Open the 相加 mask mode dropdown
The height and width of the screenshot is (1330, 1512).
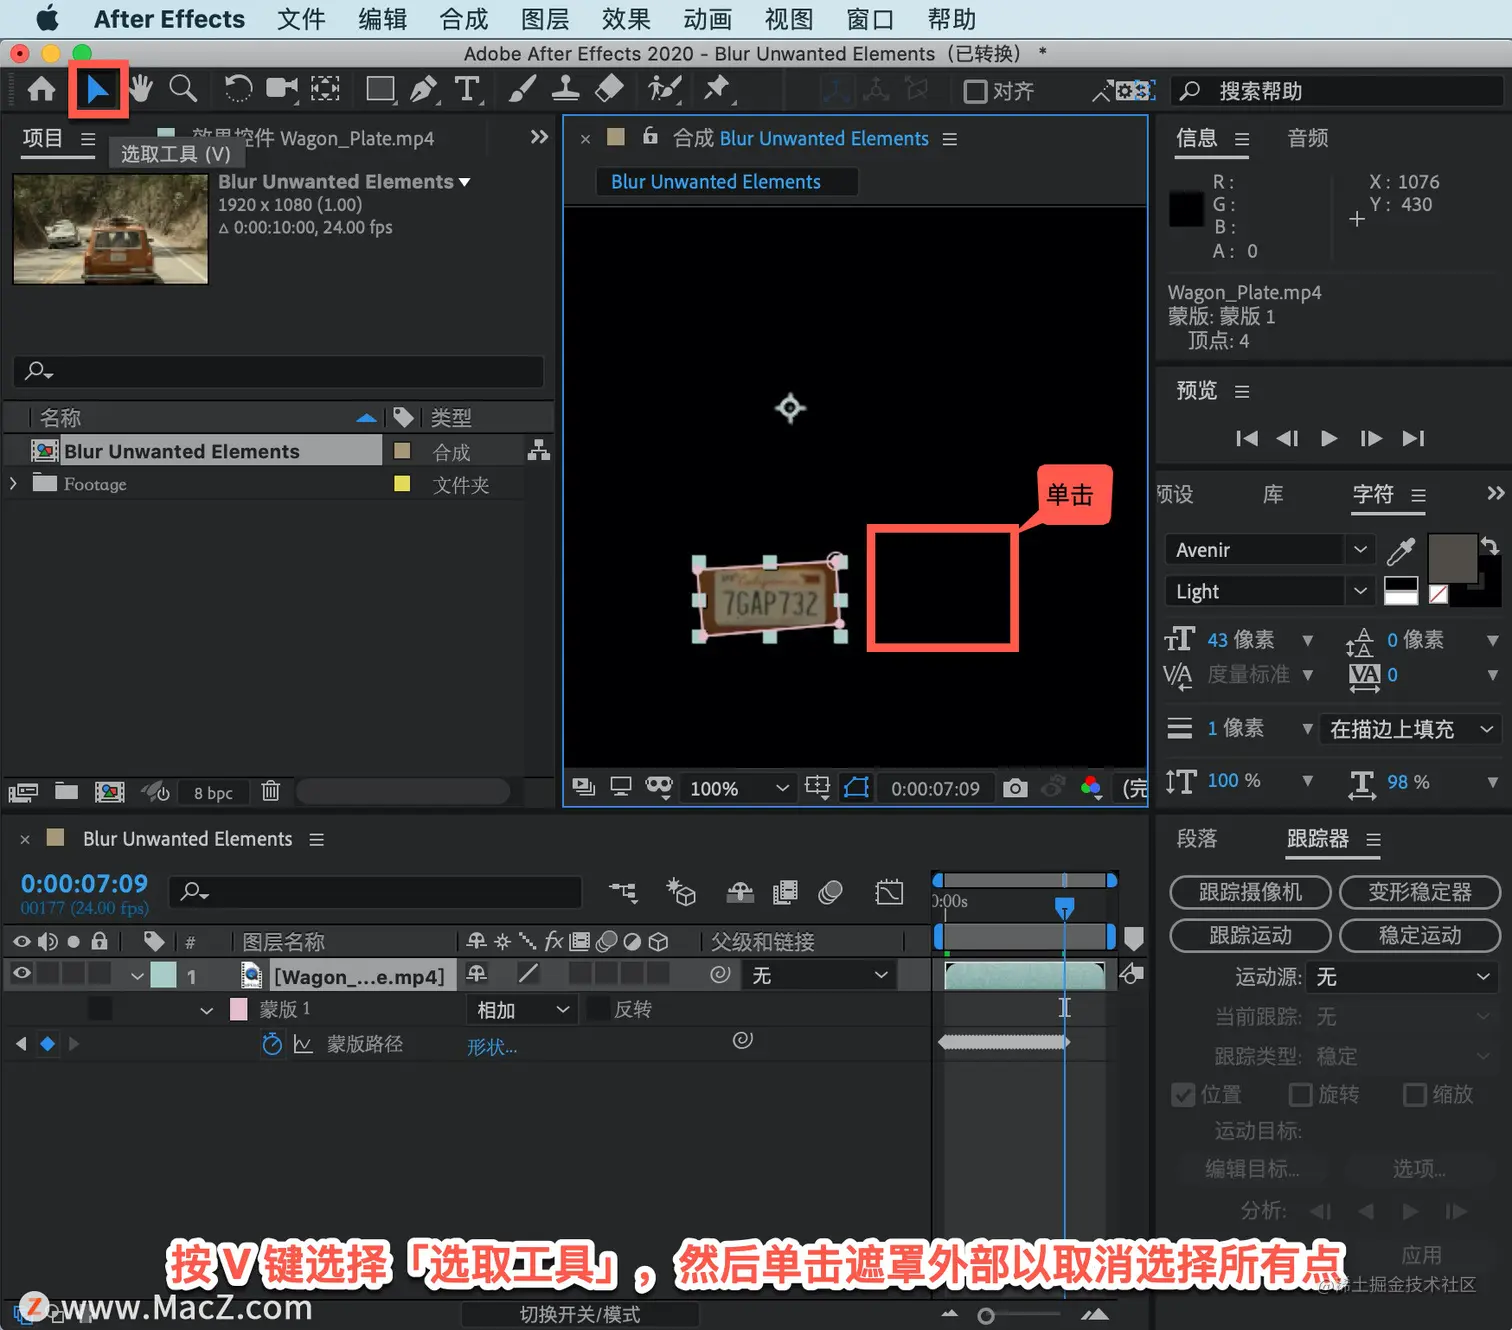[x=521, y=1010]
